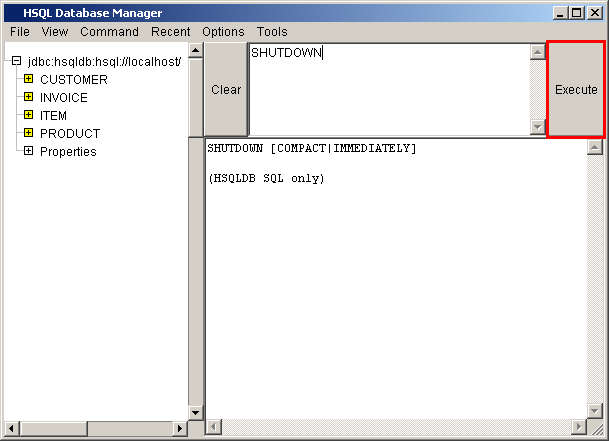Open the Recent menu
This screenshot has width=609, height=441.
pyautogui.click(x=170, y=32)
